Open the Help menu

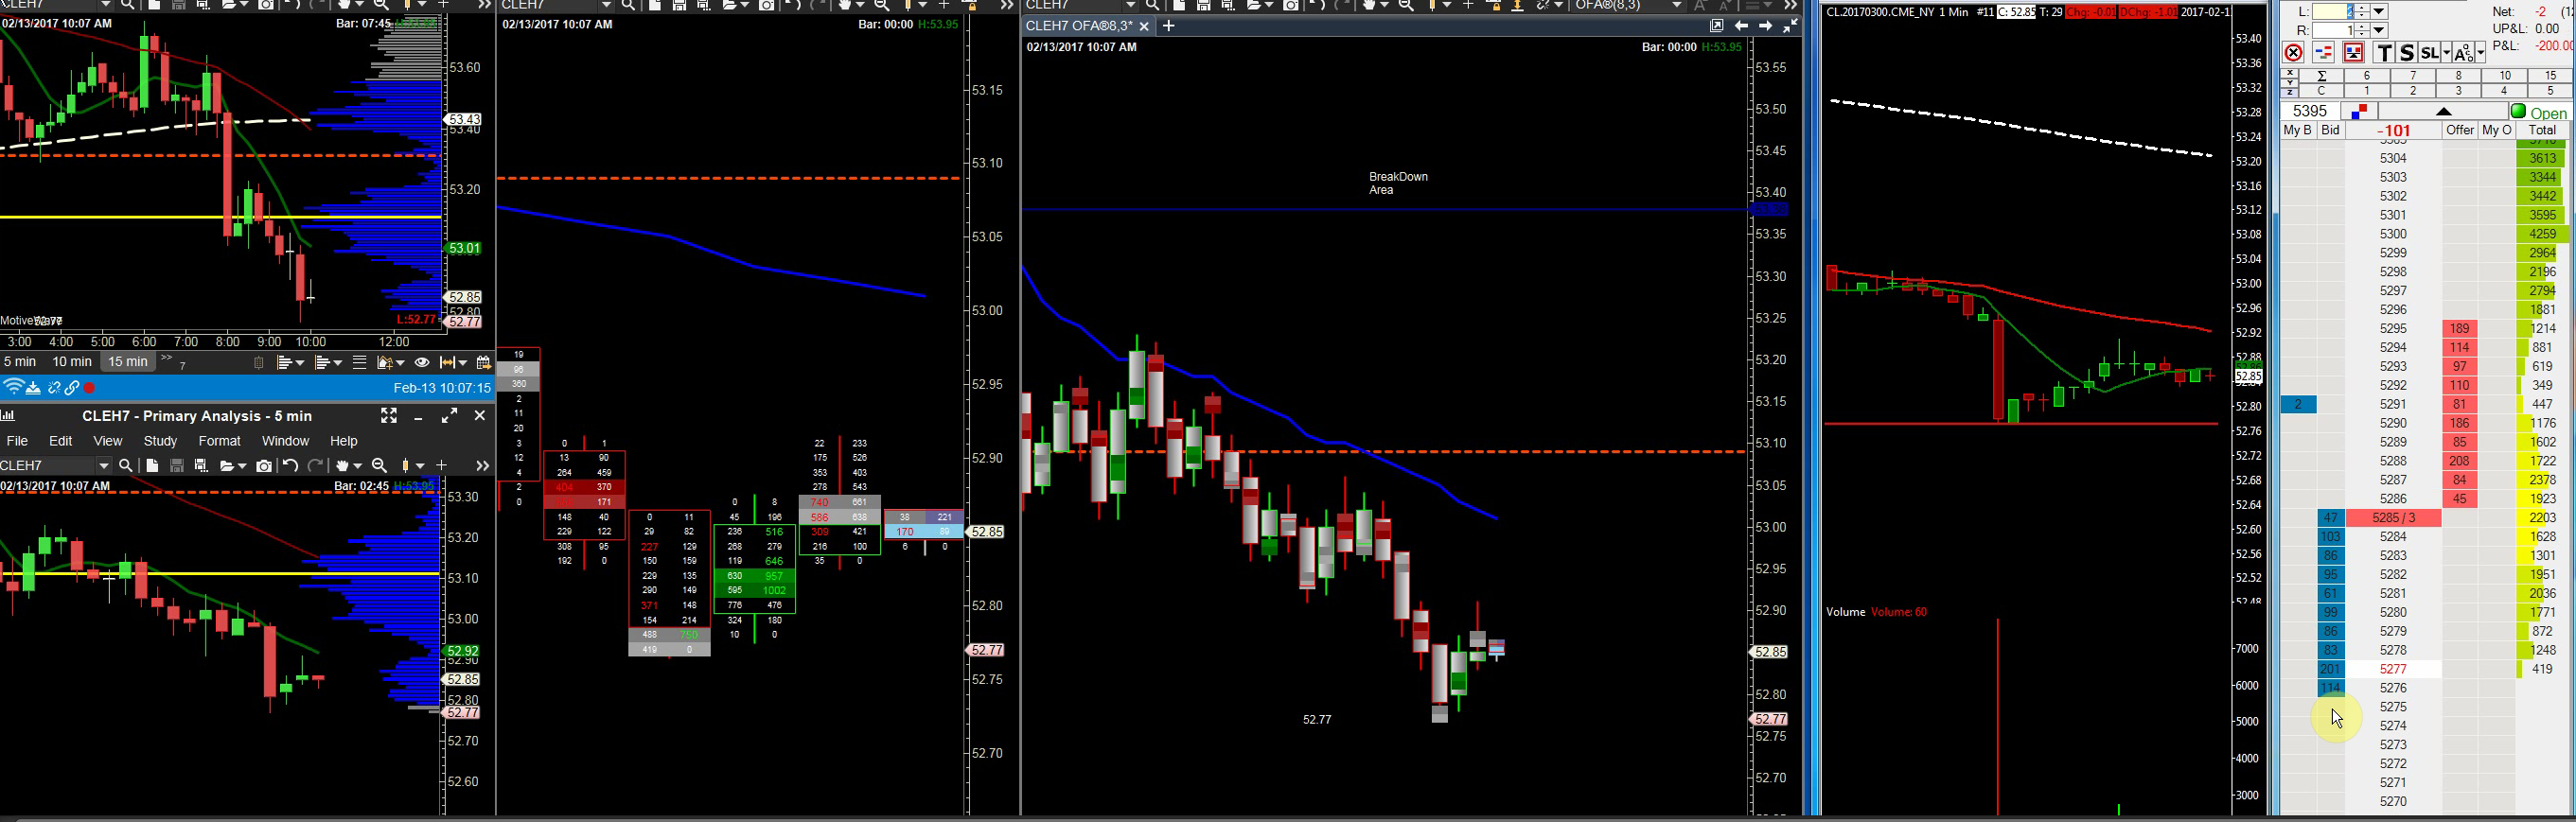[x=344, y=441]
